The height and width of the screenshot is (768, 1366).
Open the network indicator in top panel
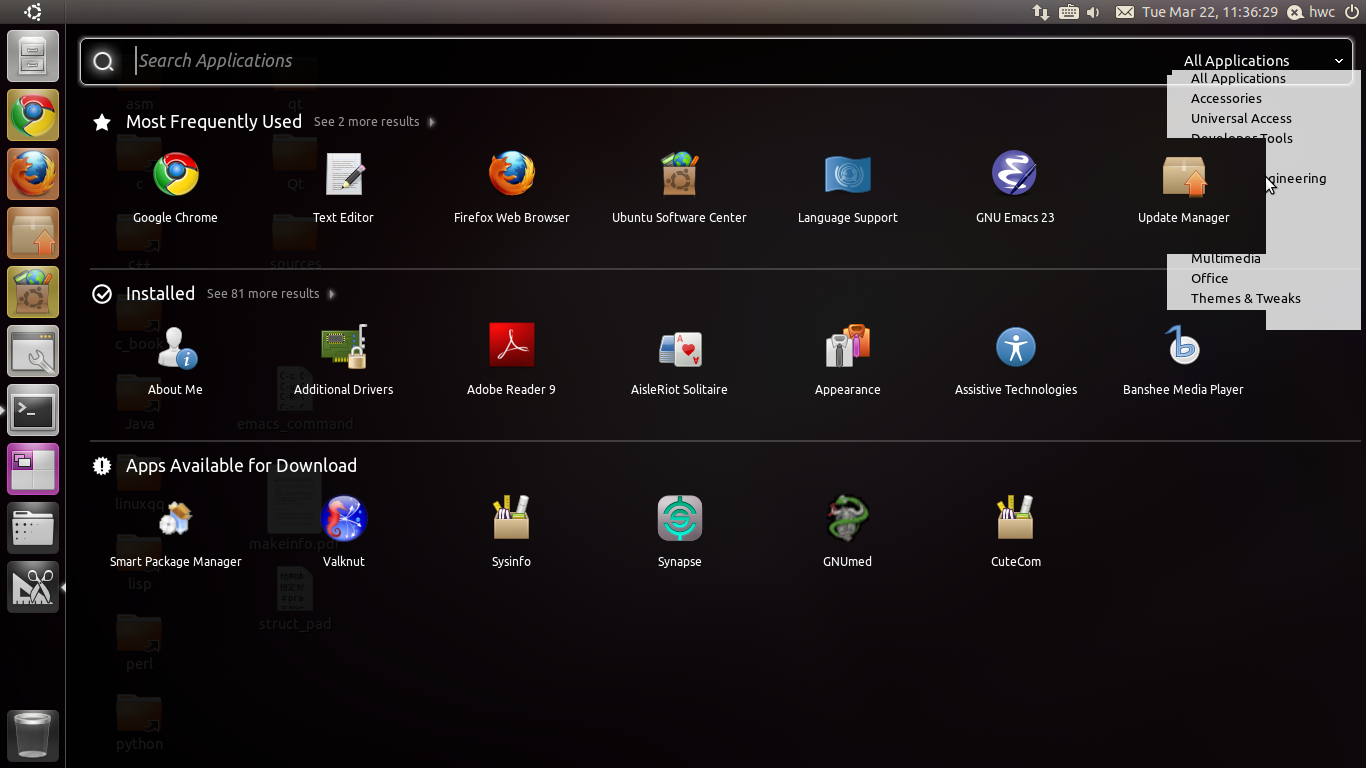pyautogui.click(x=1041, y=12)
